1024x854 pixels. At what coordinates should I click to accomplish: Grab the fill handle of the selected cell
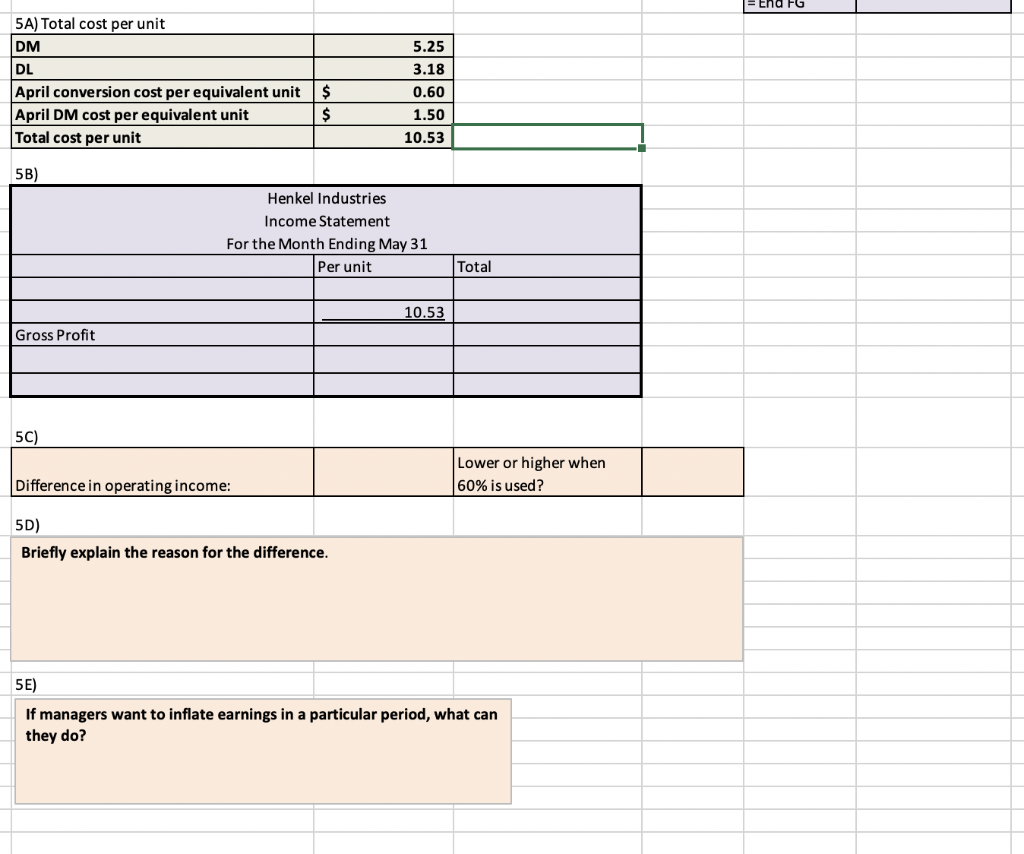coord(642,148)
